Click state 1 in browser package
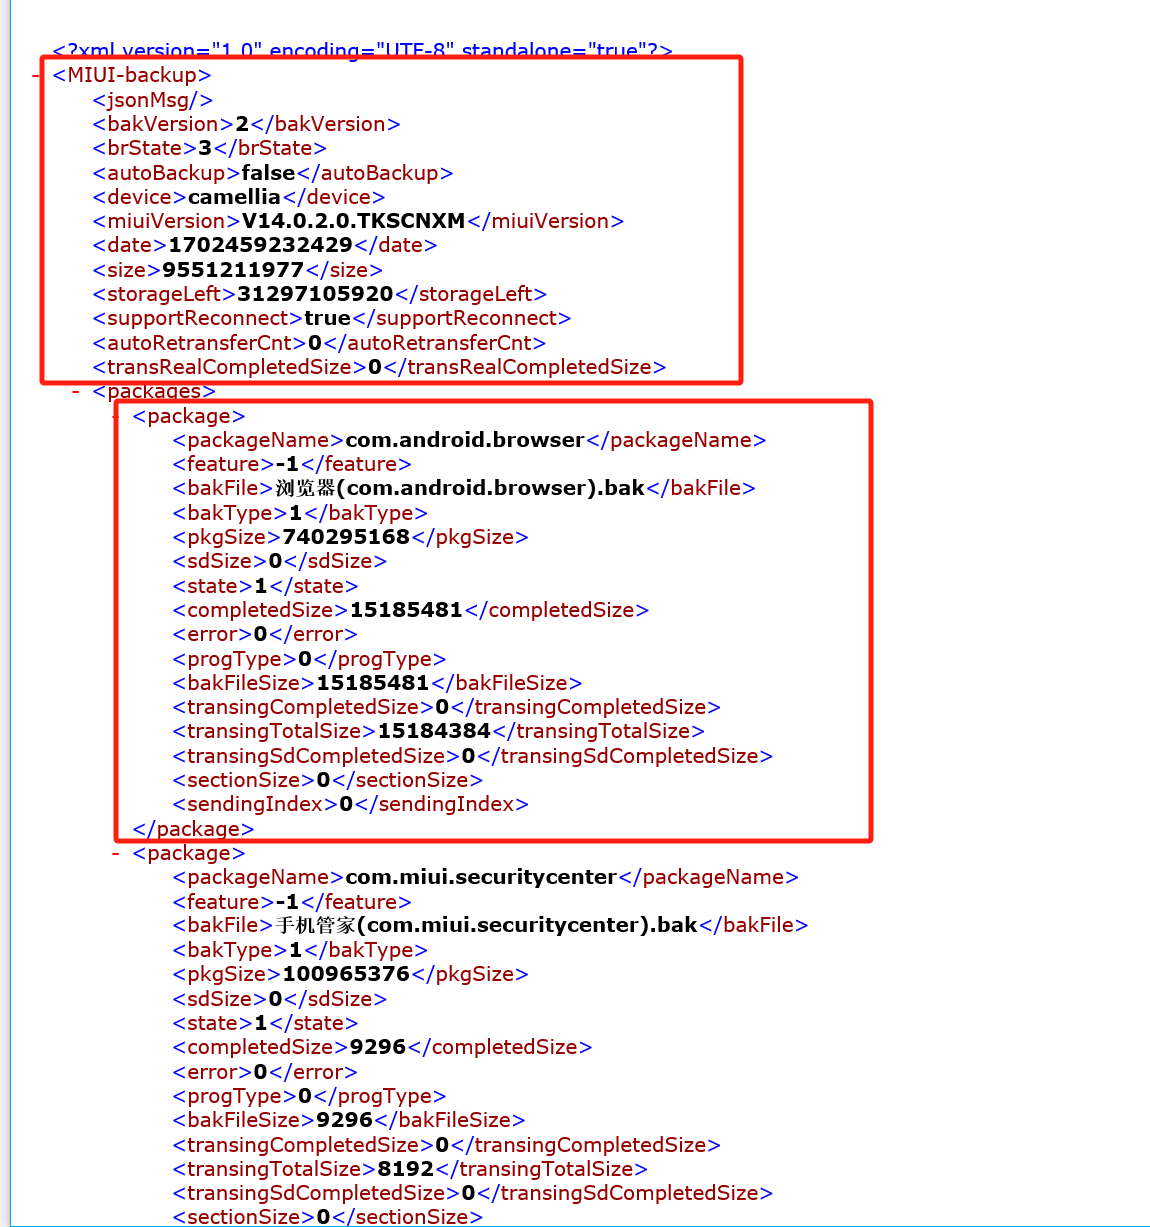This screenshot has height=1227, width=1150. click(x=261, y=586)
